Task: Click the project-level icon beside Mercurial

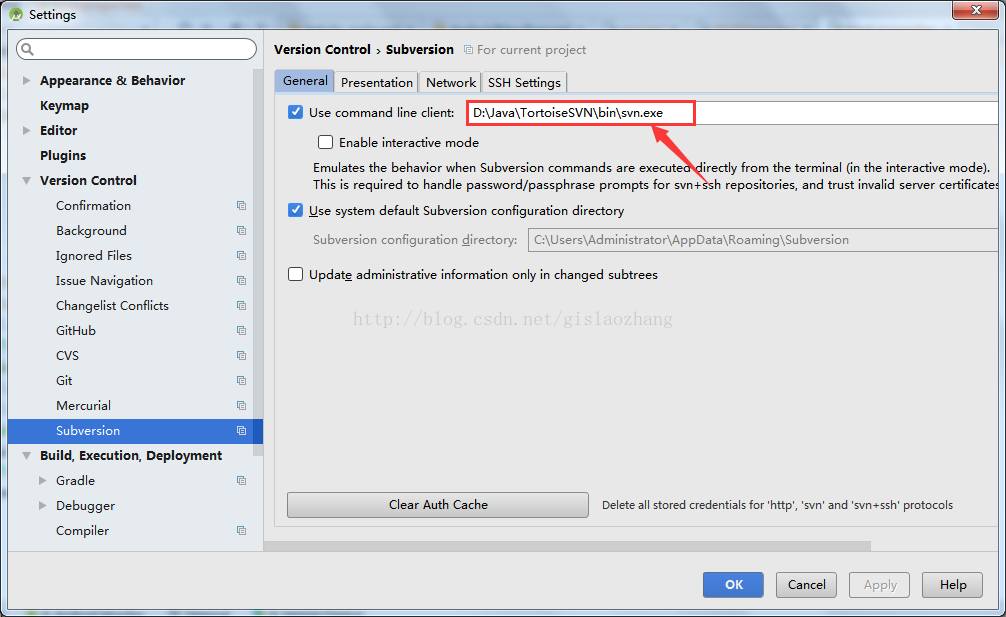Action: pos(241,405)
